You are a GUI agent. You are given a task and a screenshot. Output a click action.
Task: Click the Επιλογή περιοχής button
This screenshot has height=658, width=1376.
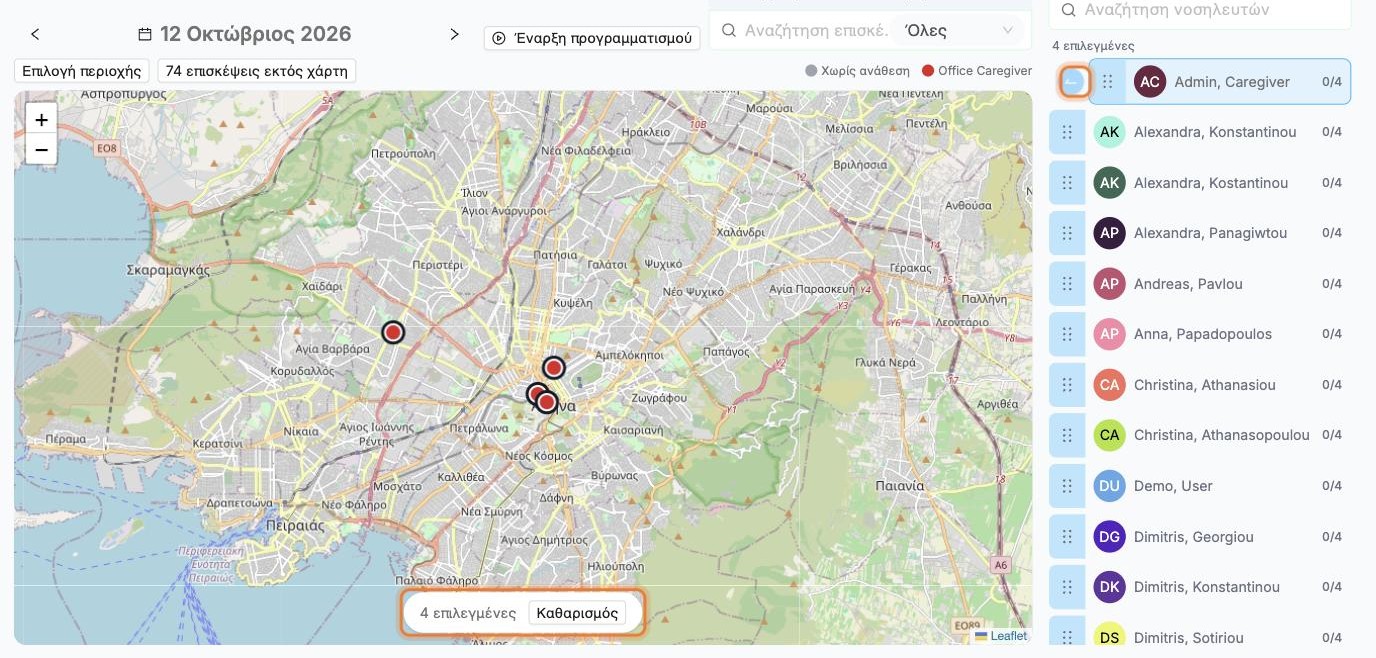click(82, 71)
